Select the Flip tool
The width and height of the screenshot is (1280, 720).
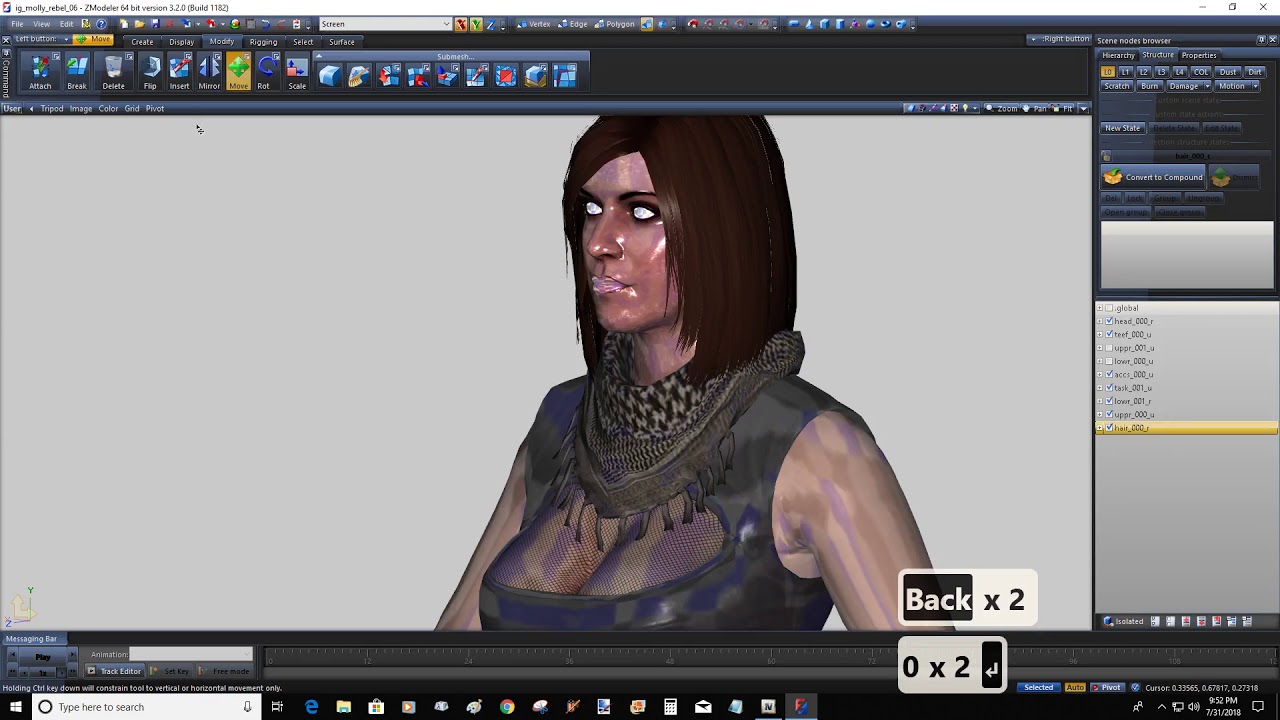150,73
